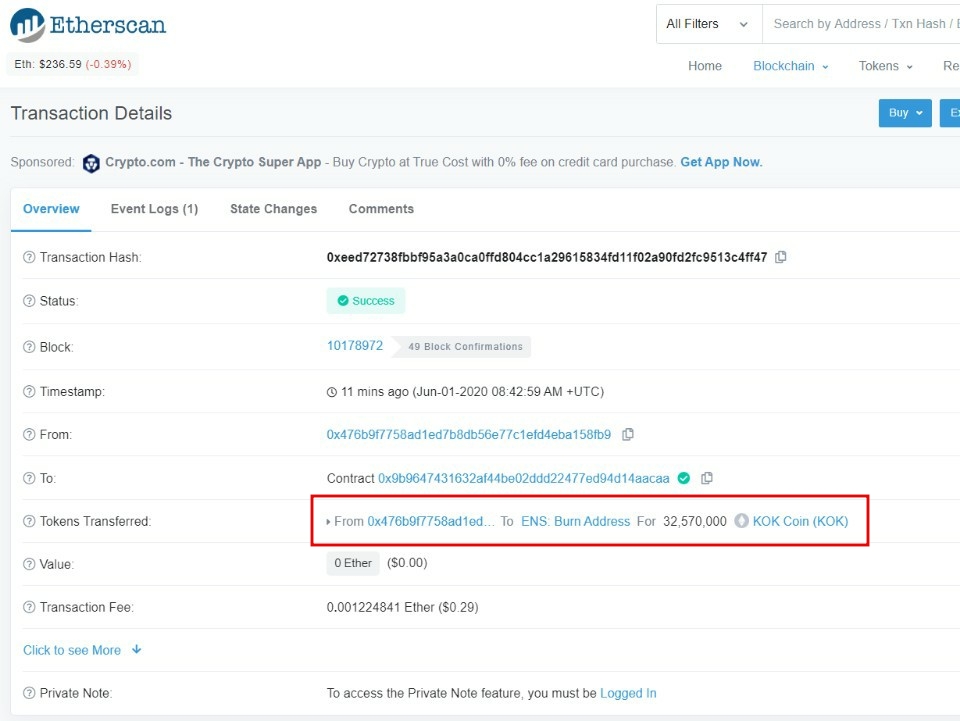Click help icon next to To
Screen dimensions: 960x721
29,478
